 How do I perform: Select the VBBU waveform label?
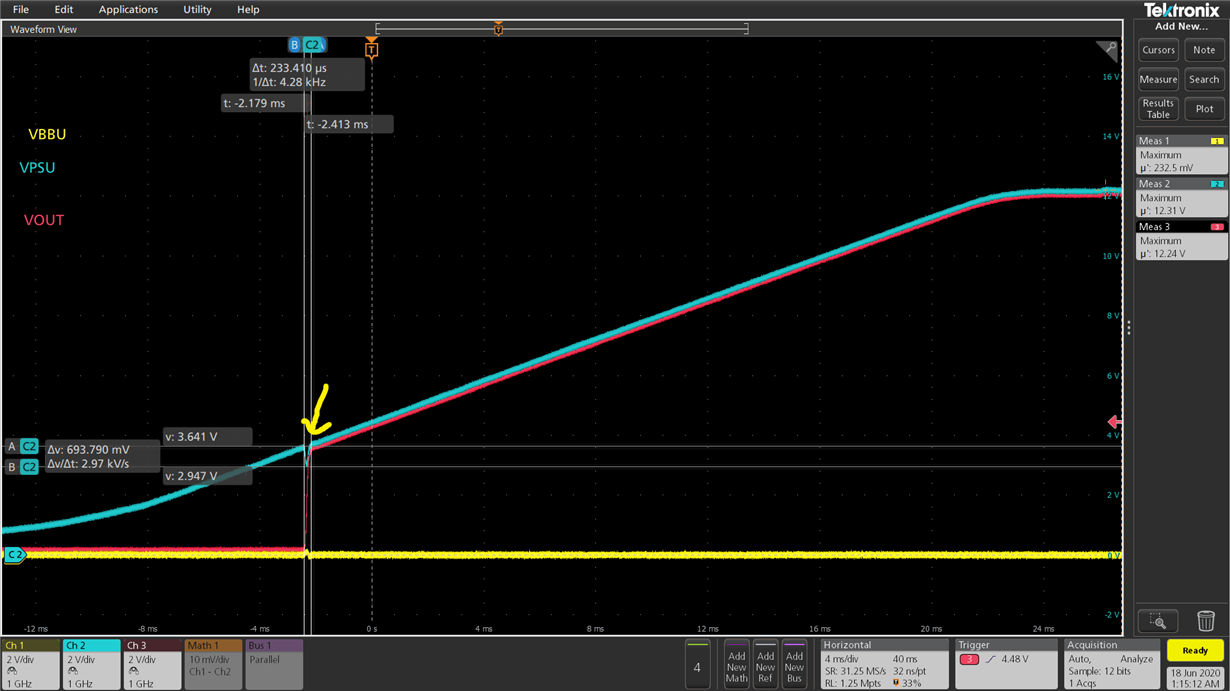47,134
